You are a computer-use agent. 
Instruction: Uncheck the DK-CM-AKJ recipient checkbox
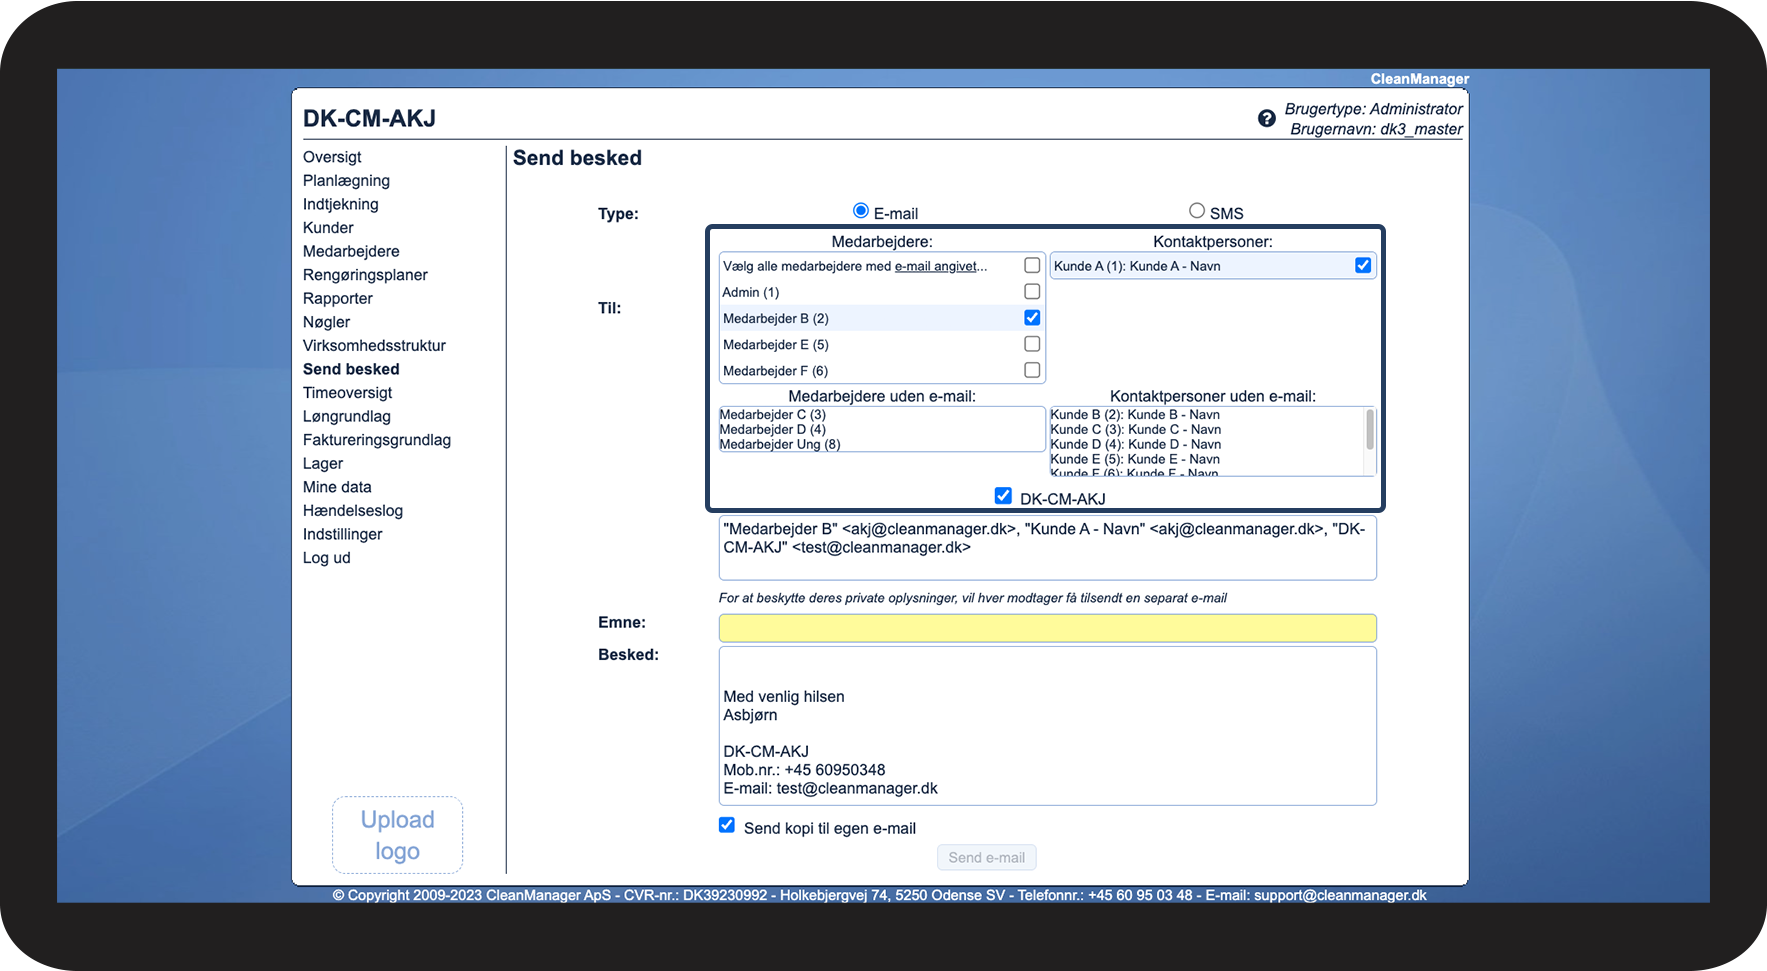pos(1003,496)
